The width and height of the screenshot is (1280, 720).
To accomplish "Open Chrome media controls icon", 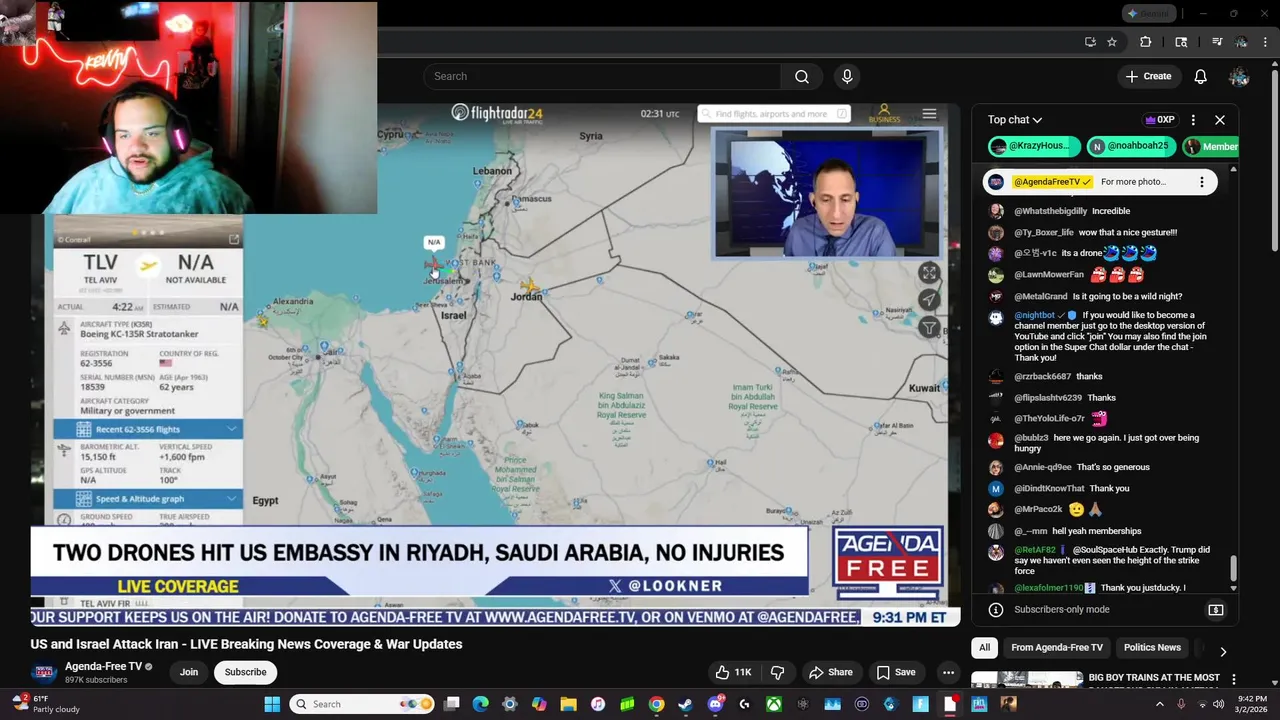I will tap(1217, 42).
